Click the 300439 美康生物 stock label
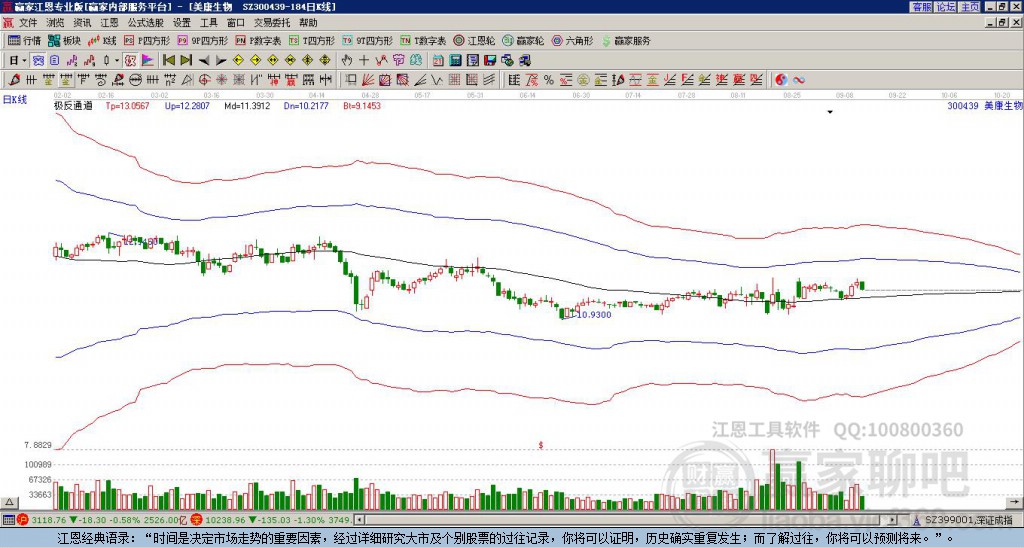1024x548 pixels. pos(985,106)
